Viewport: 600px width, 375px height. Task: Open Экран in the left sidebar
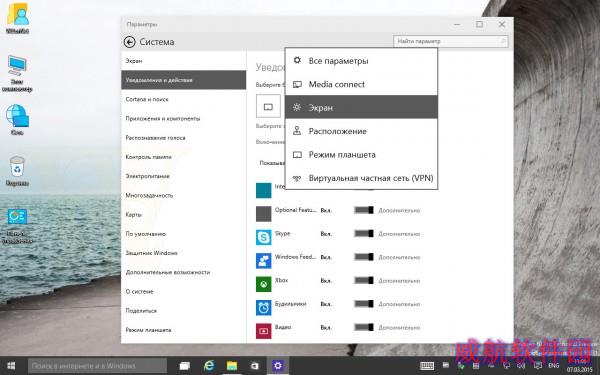[x=184, y=61]
